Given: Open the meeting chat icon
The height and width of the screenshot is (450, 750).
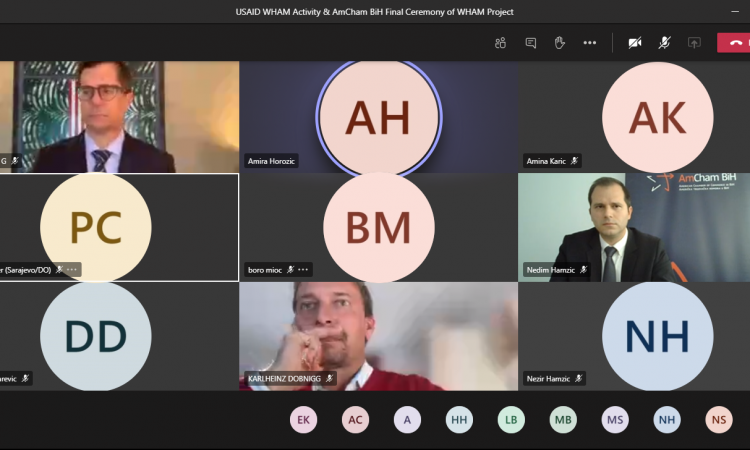Looking at the screenshot, I should [x=530, y=43].
